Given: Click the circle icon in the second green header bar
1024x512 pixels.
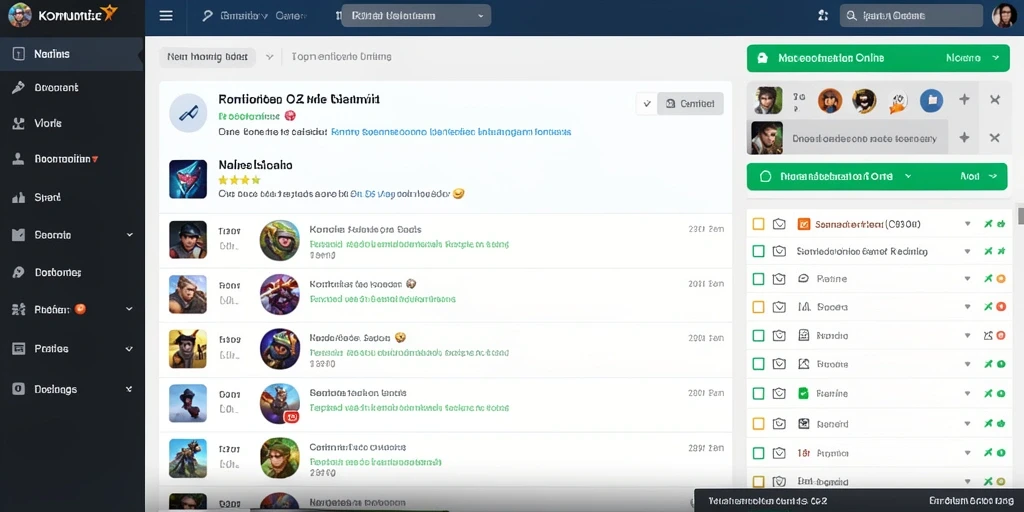Looking at the screenshot, I should [767, 176].
